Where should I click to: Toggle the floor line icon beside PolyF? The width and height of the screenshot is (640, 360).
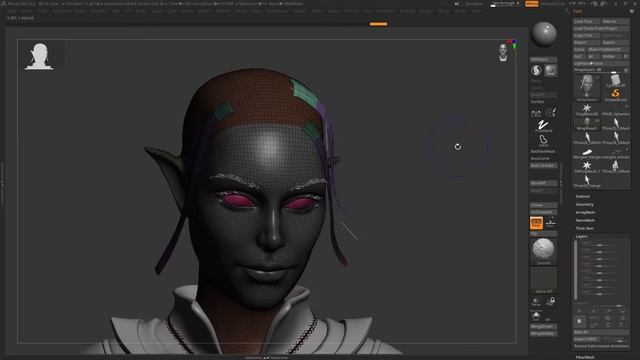tap(551, 223)
